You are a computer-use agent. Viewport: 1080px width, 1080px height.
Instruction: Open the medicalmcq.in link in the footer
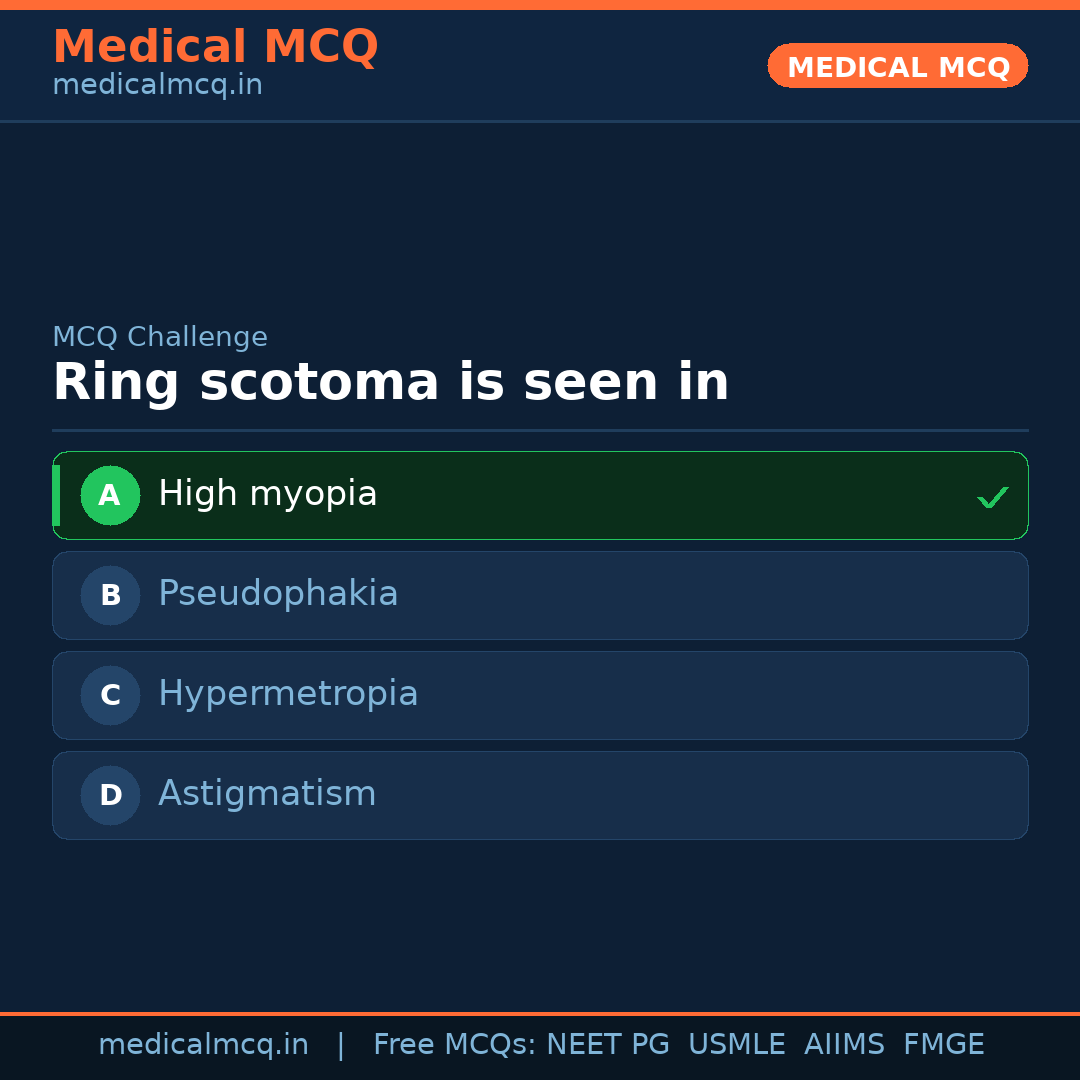coord(203,1045)
